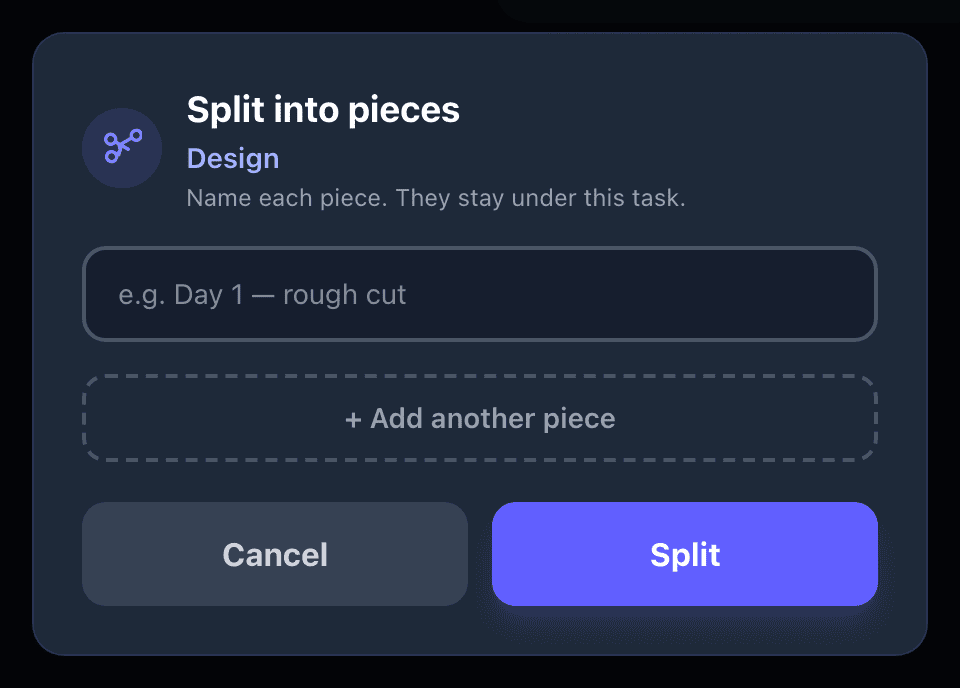960x688 pixels.
Task: Place the cursor in the first piece text box
Action: coord(480,294)
